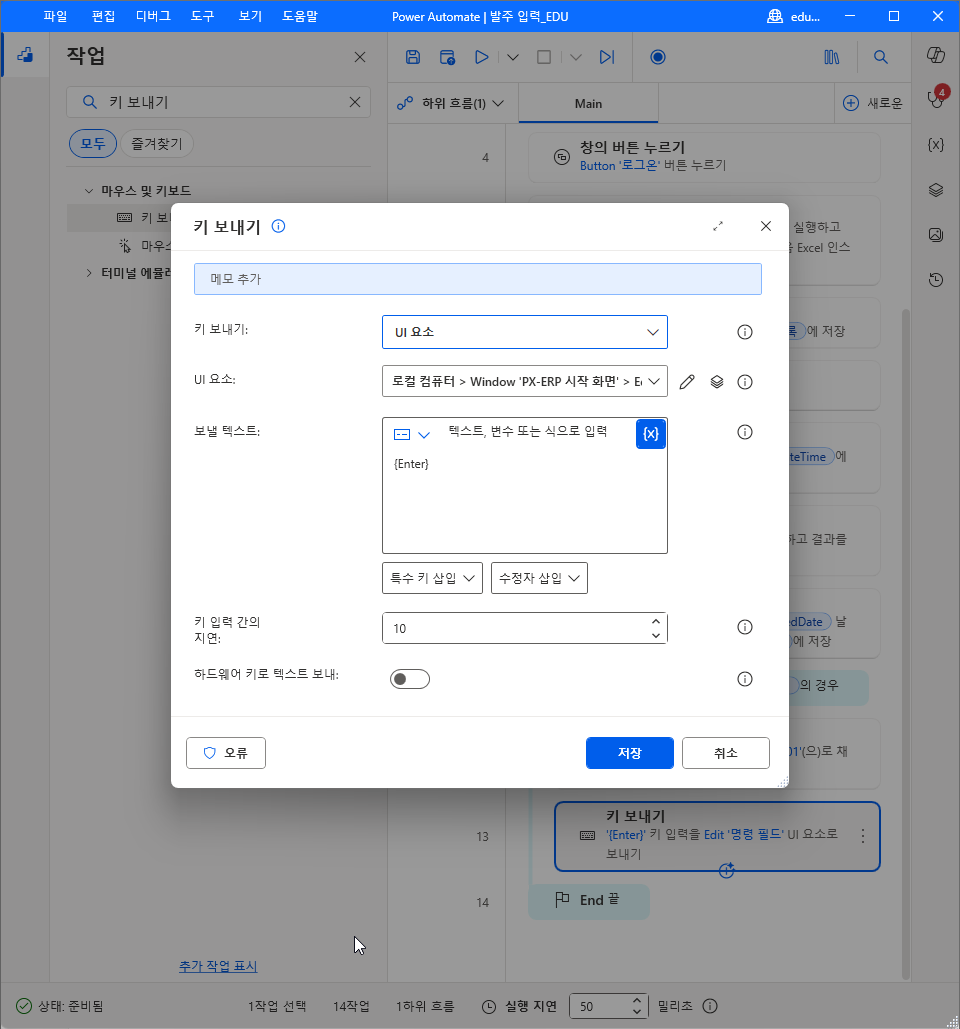
Task: Open run history clock icon in sidebar
Action: point(936,280)
